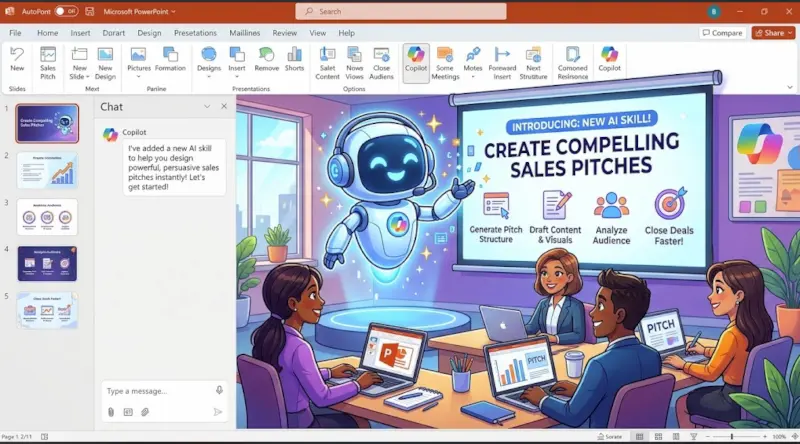Click the fit-to-window icon after 100%
800x444 pixels.
[795, 437]
